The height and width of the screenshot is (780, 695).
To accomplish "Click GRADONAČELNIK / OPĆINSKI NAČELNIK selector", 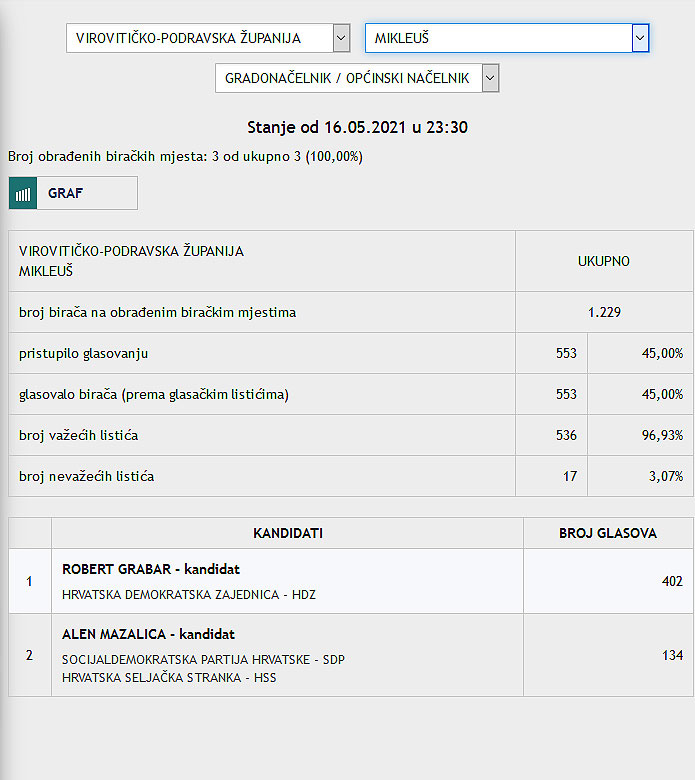I will pos(357,78).
